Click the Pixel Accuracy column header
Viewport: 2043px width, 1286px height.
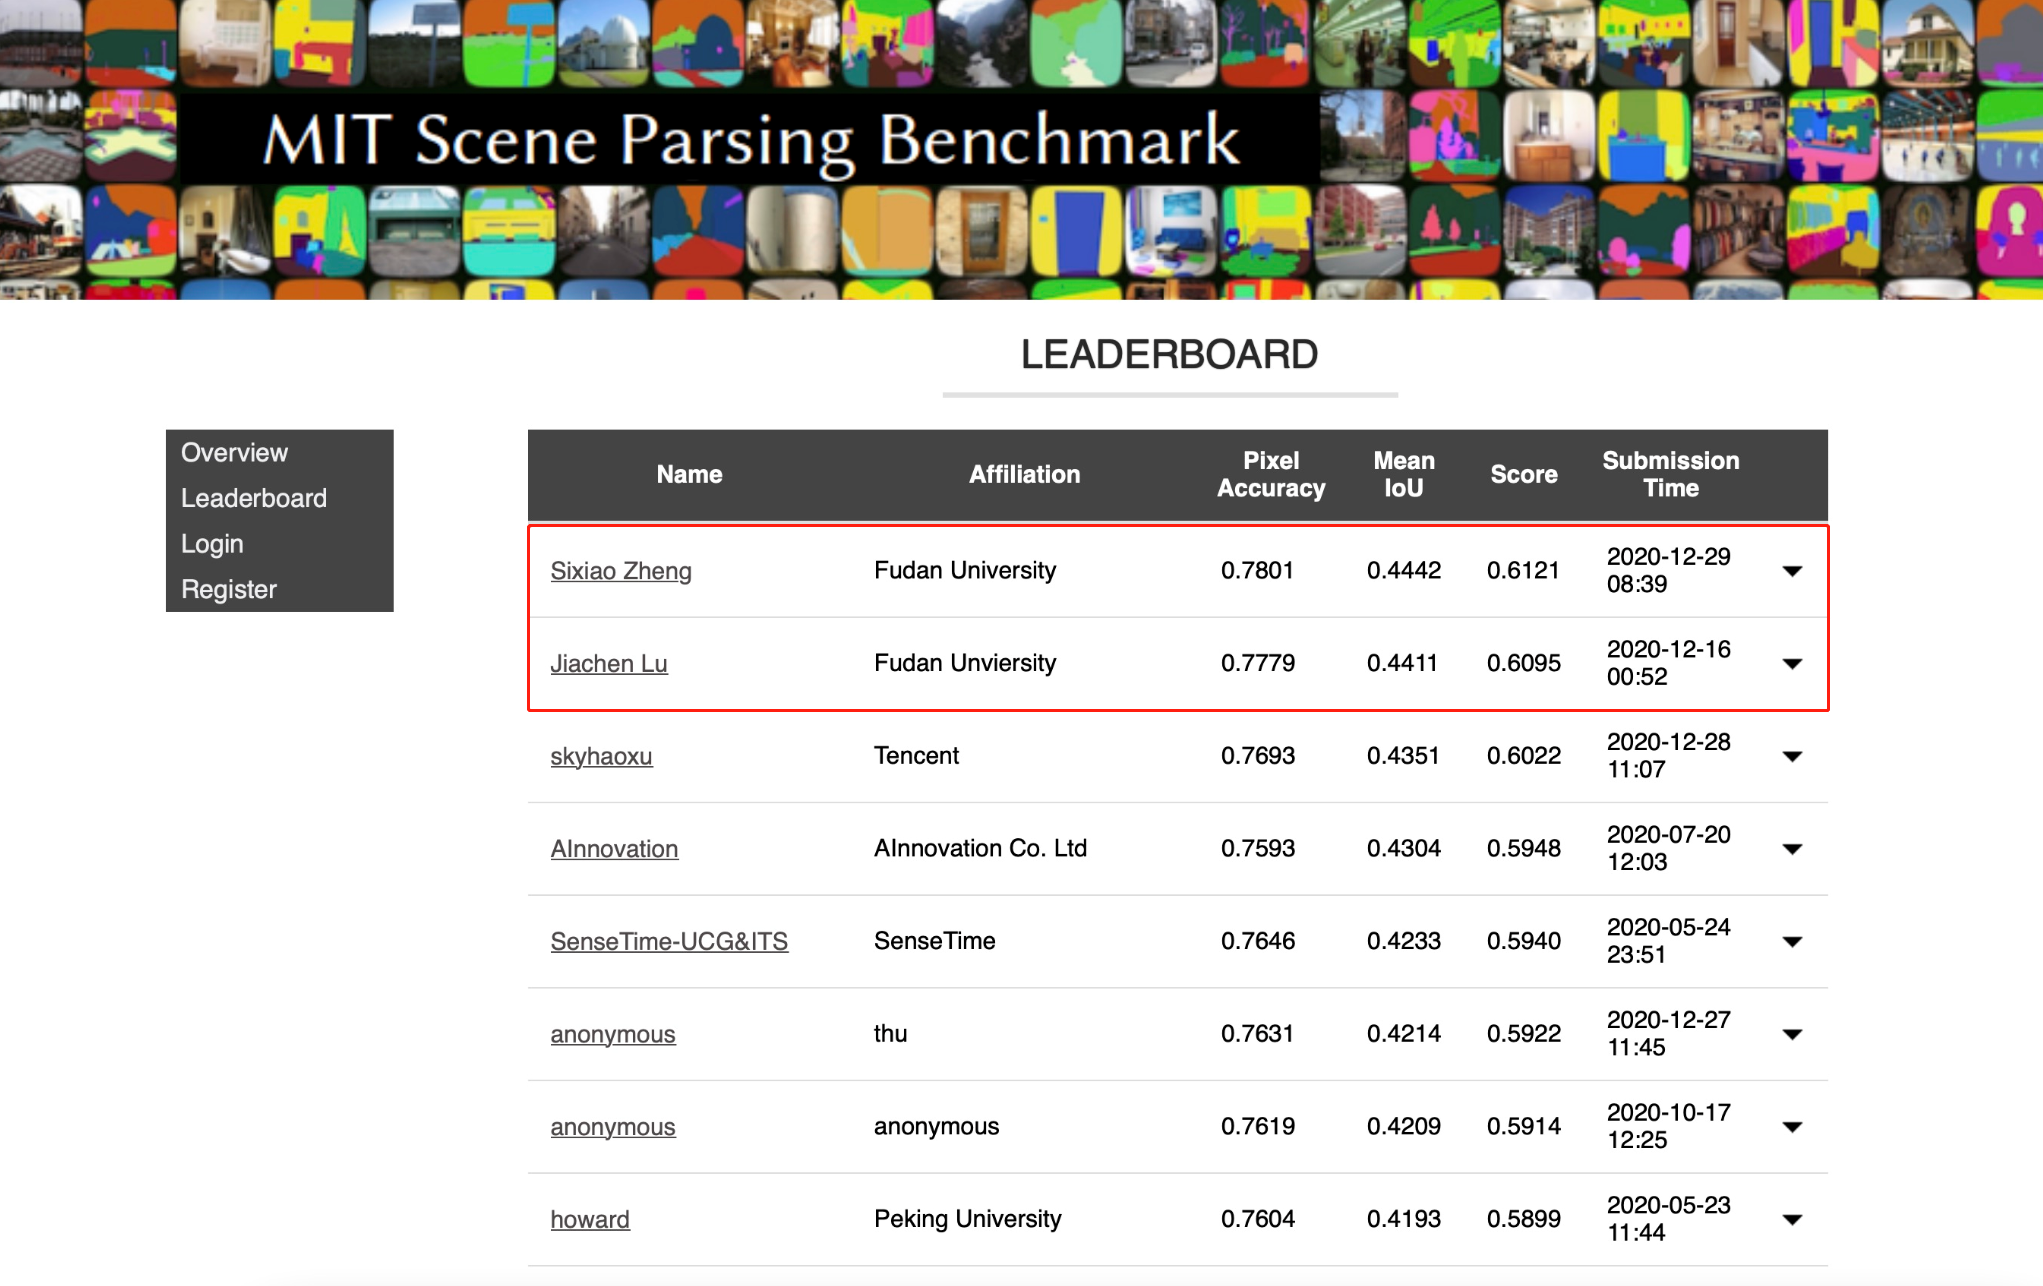pyautogui.click(x=1271, y=475)
